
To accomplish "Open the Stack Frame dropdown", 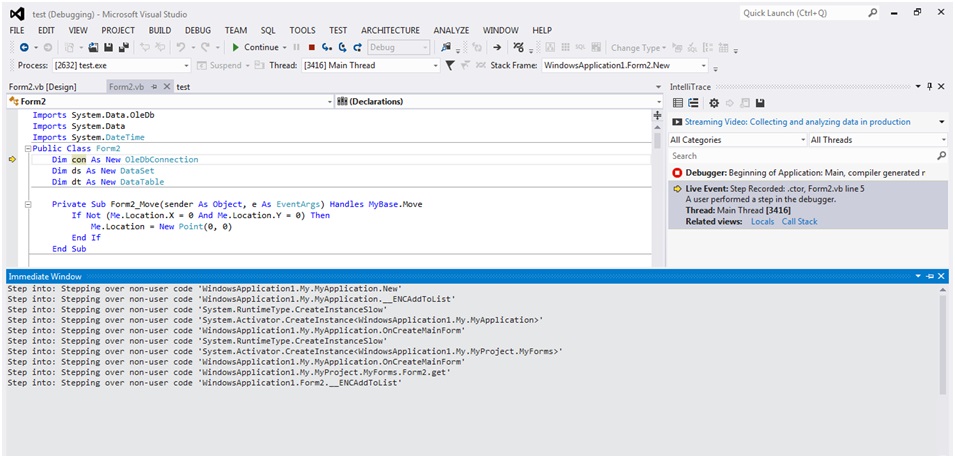I will pos(703,66).
